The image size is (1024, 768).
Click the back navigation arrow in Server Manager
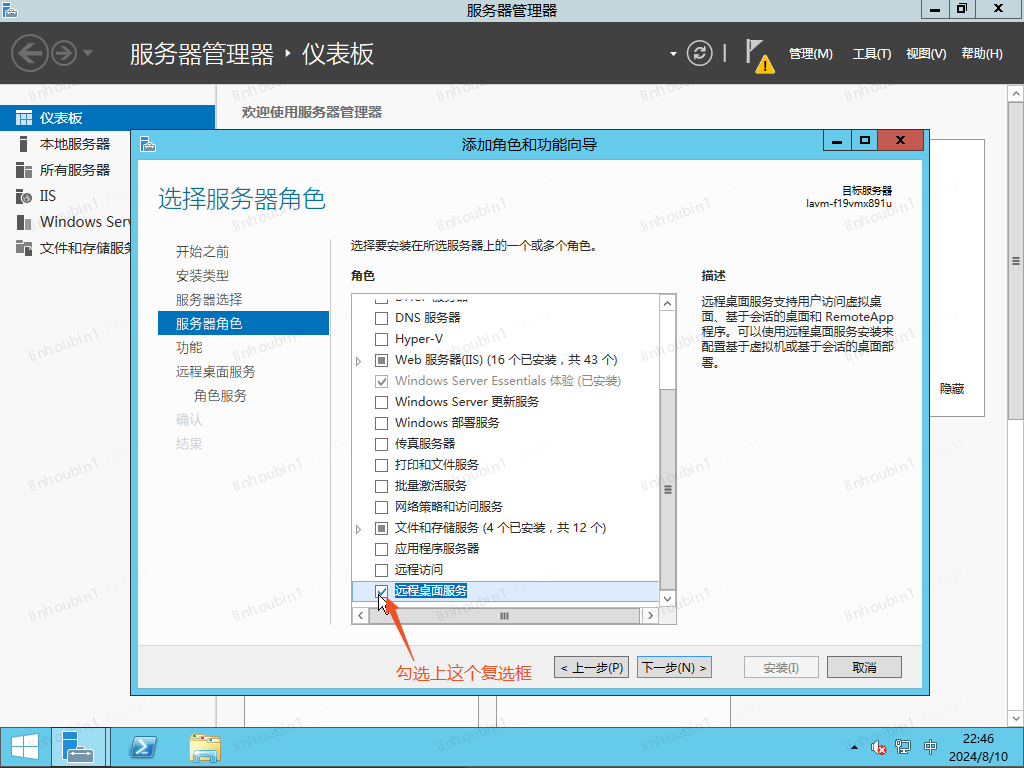(x=30, y=53)
